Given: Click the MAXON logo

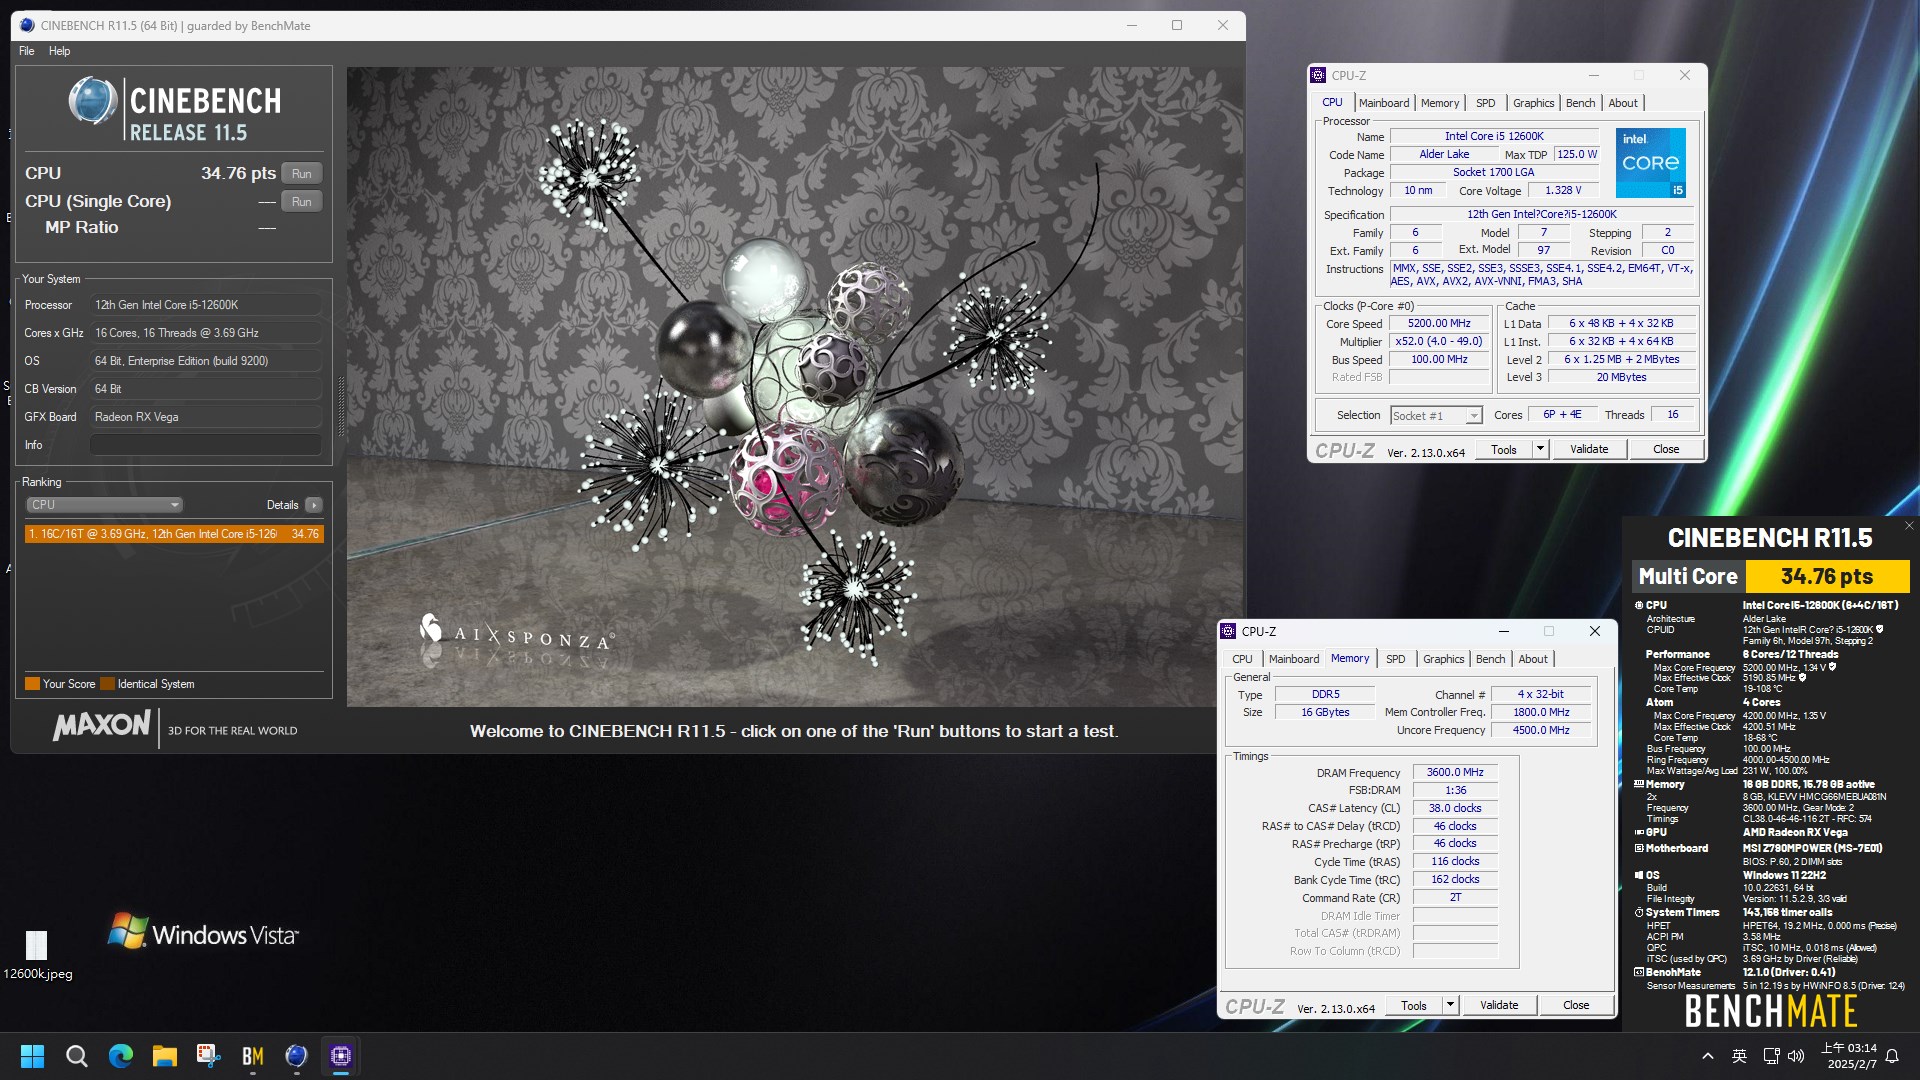Looking at the screenshot, I should [102, 725].
